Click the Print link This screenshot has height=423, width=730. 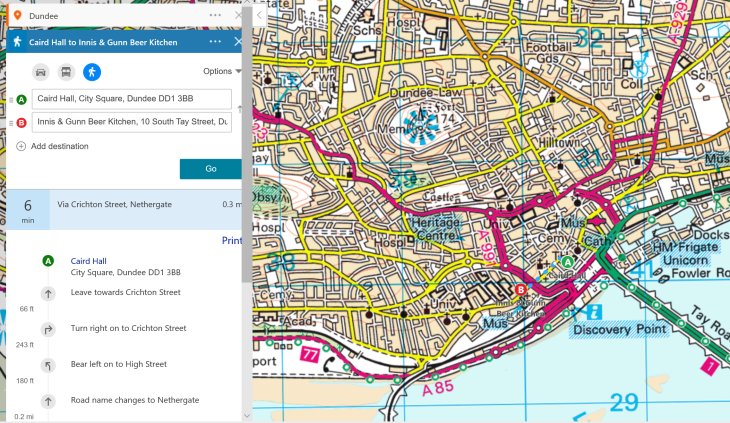coord(230,240)
